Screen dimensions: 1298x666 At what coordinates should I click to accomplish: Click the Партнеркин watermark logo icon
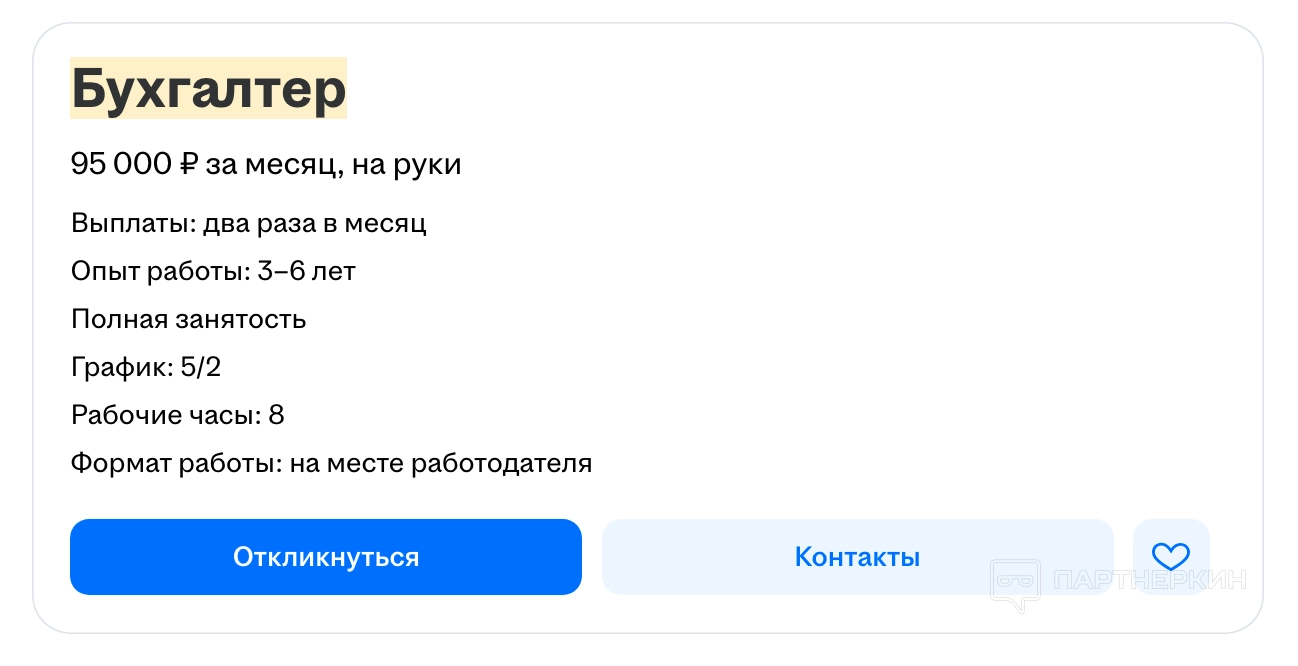point(1015,584)
